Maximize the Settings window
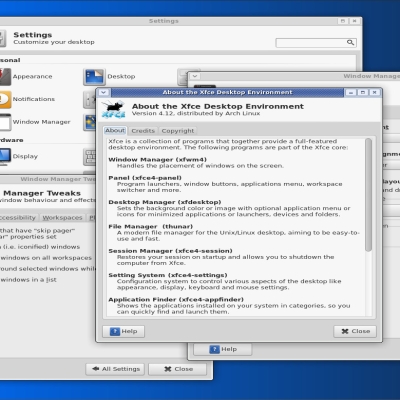This screenshot has width=400, height=400. point(343,21)
